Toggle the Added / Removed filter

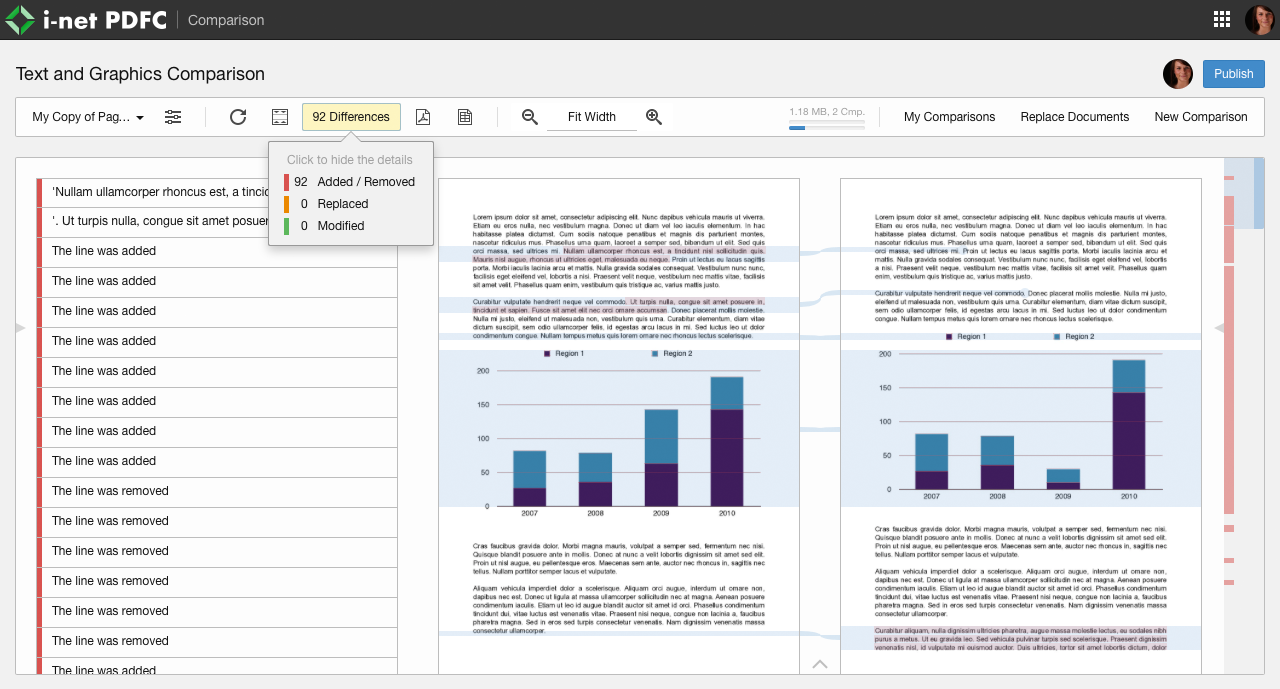point(351,182)
